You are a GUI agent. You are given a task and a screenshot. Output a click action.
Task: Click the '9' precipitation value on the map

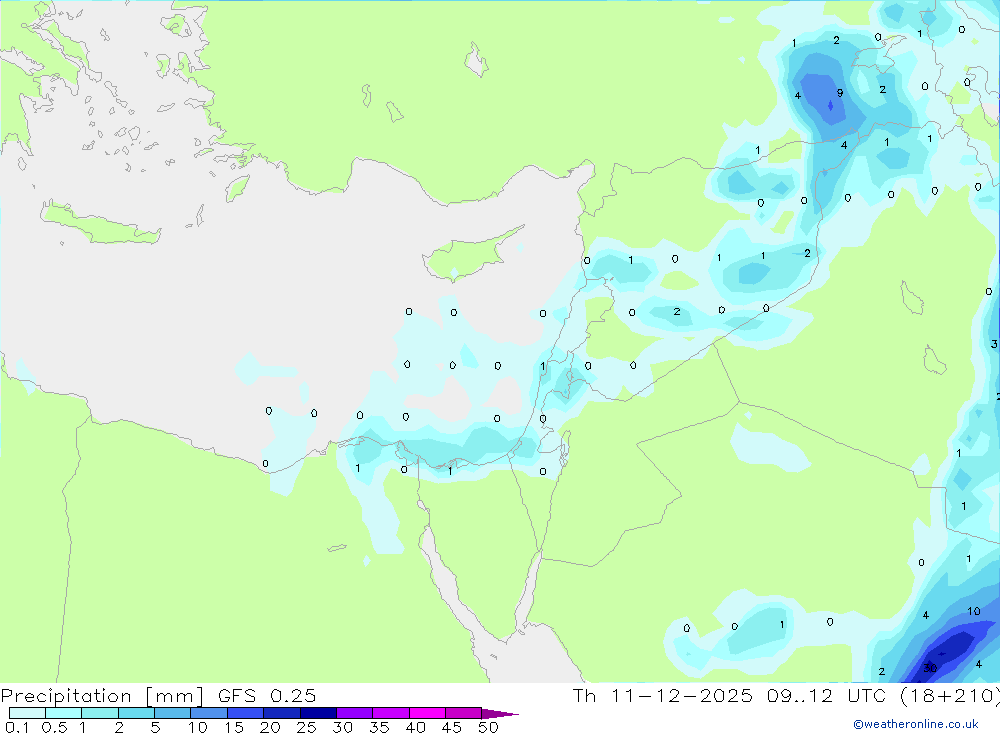click(840, 93)
